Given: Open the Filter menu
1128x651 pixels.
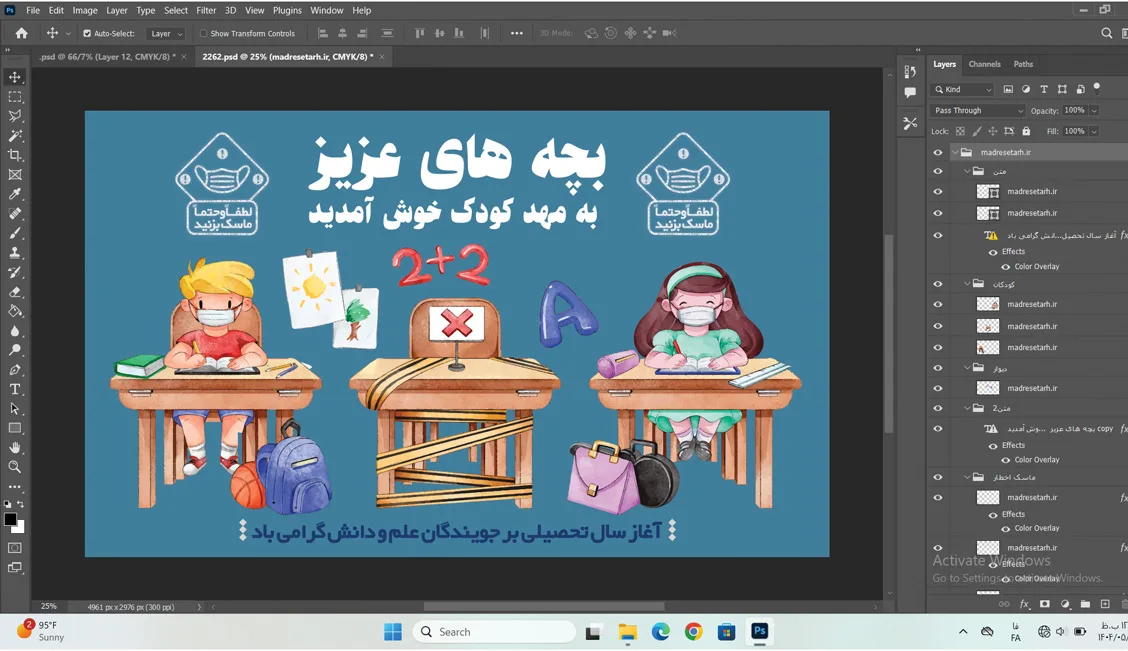Looking at the screenshot, I should [x=206, y=10].
